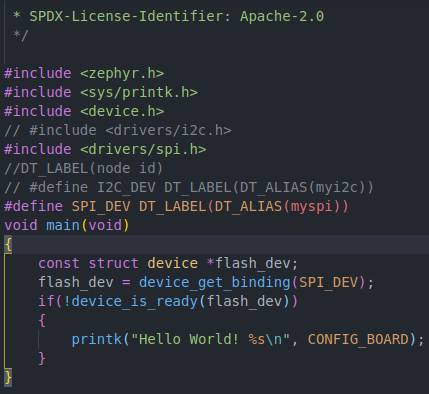429x394 pixels.
Task: Click the commented I2C_DEV define line
Action: coord(189,187)
